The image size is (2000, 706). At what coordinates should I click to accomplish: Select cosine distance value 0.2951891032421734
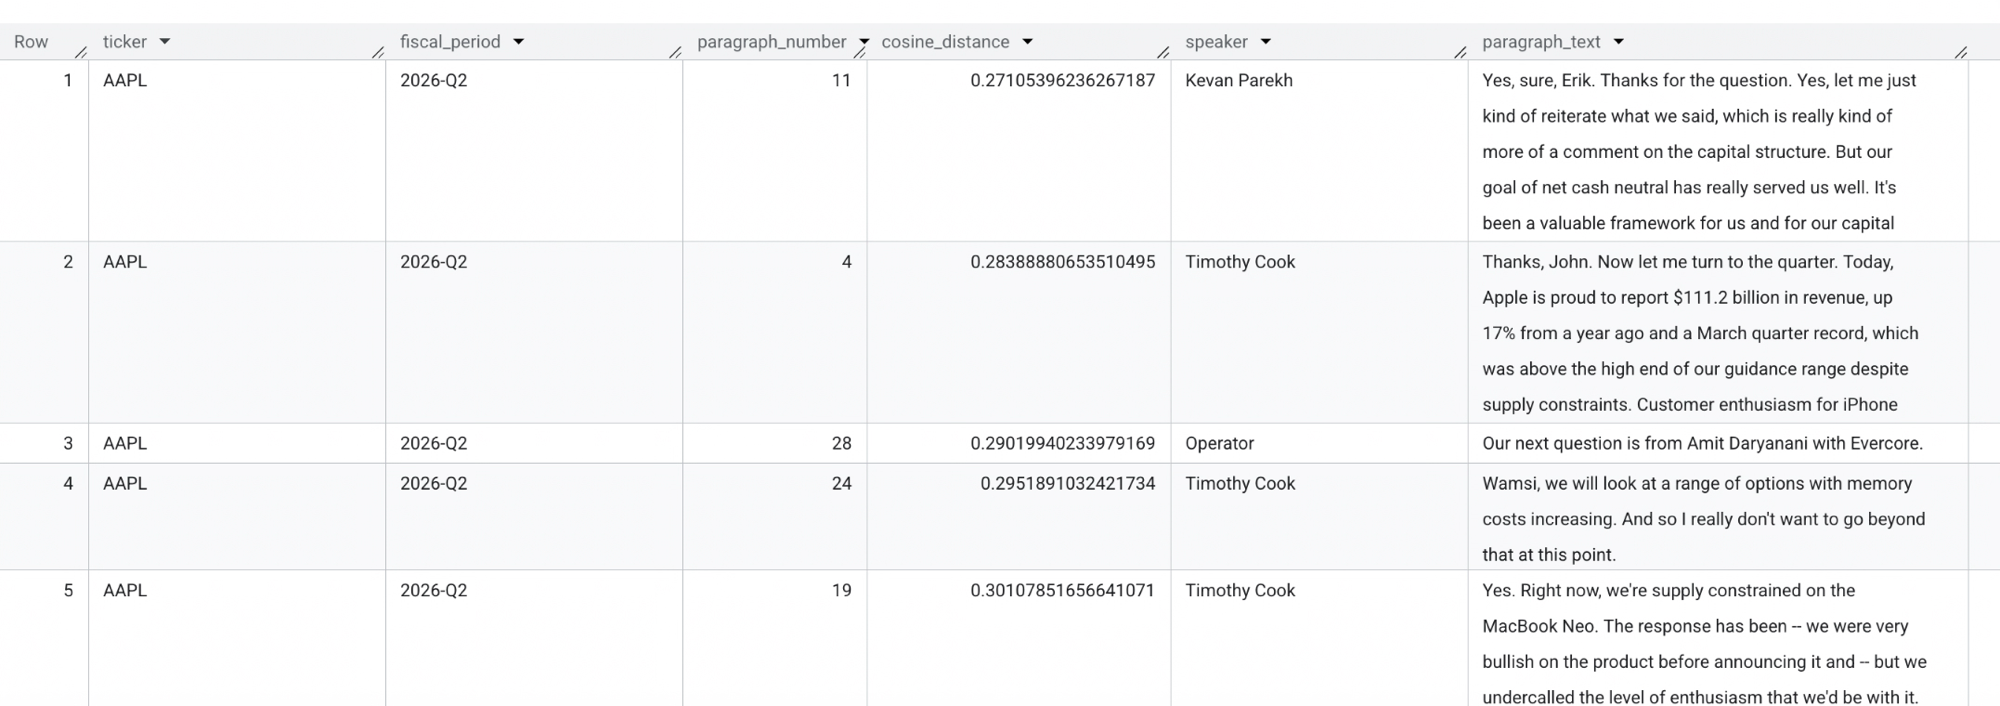pyautogui.click(x=1067, y=483)
